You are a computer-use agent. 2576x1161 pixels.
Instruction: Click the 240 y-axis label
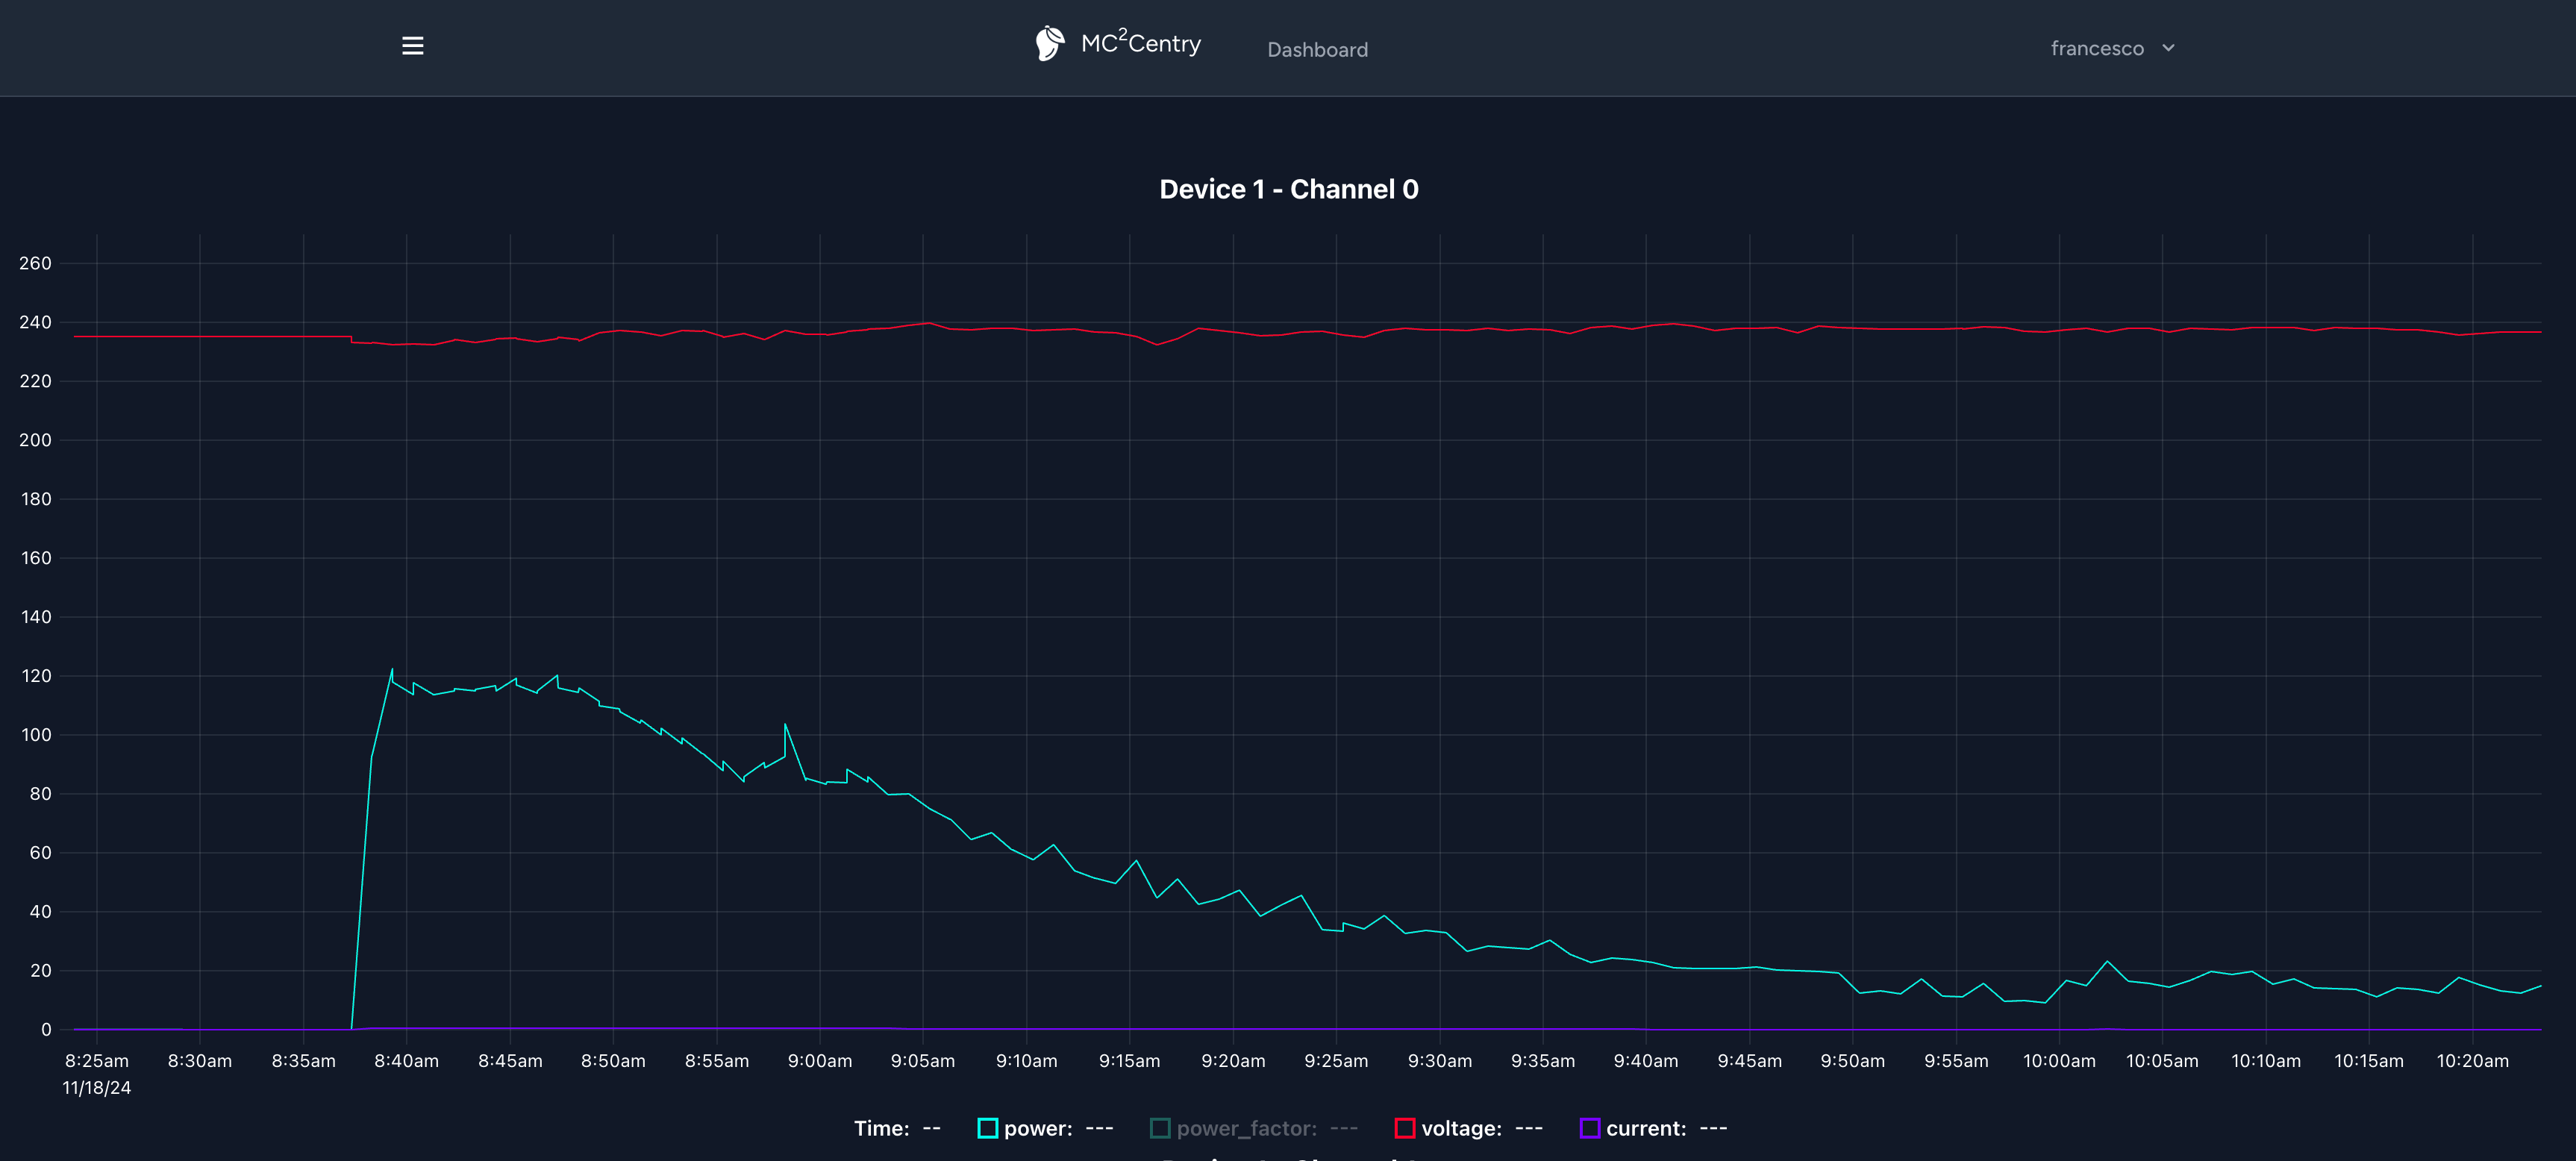coord(35,322)
